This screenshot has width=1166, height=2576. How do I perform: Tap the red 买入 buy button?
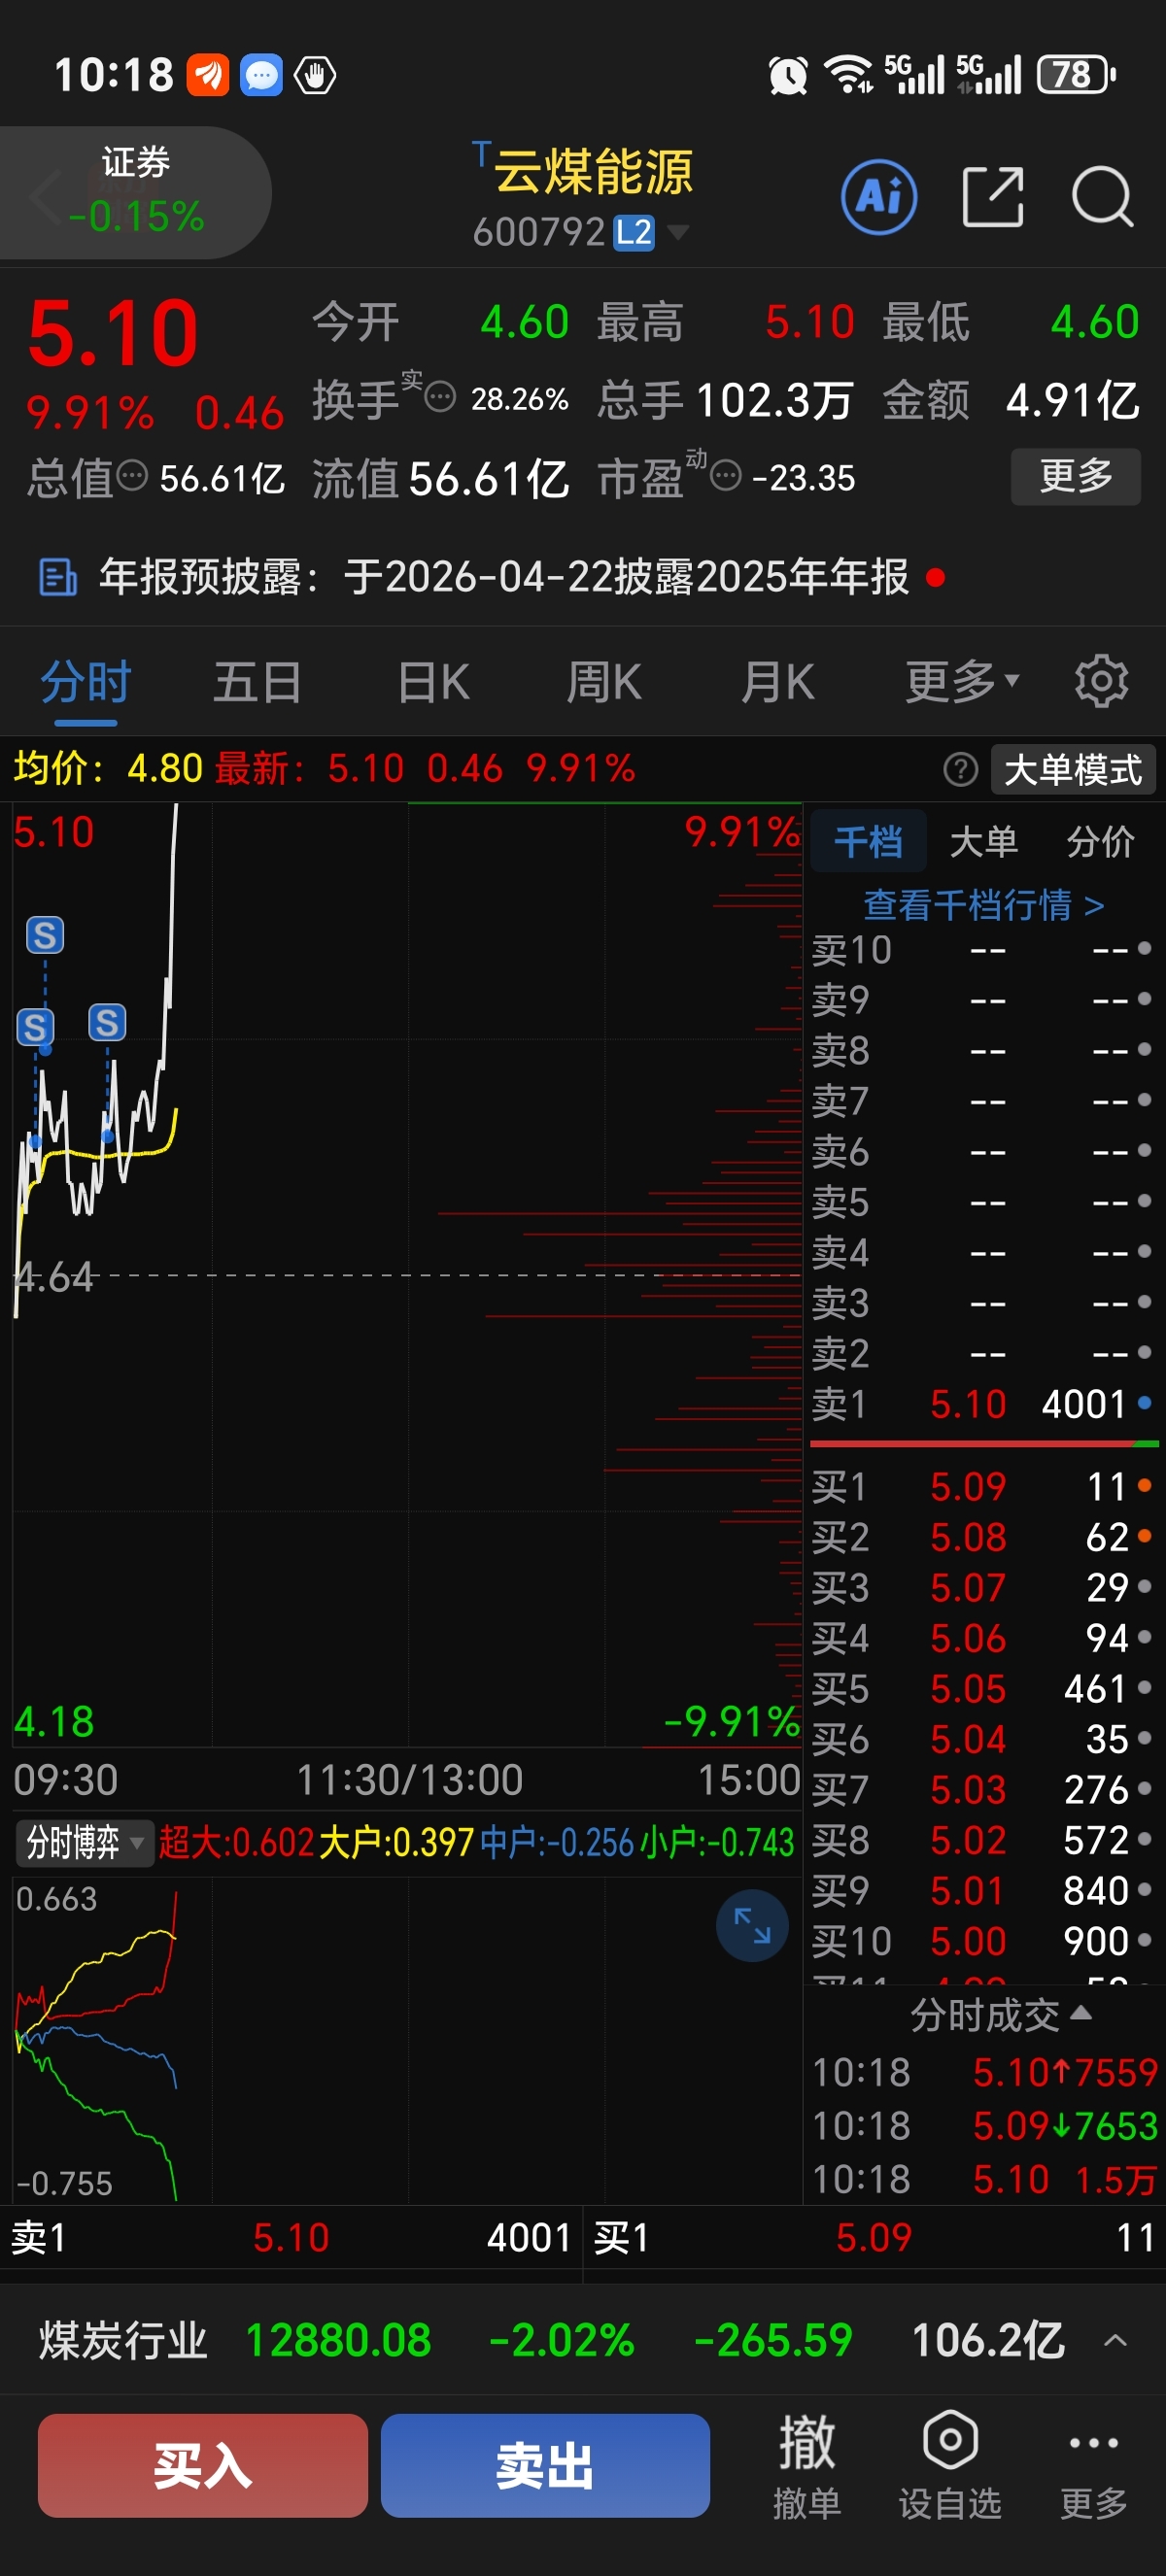point(203,2465)
